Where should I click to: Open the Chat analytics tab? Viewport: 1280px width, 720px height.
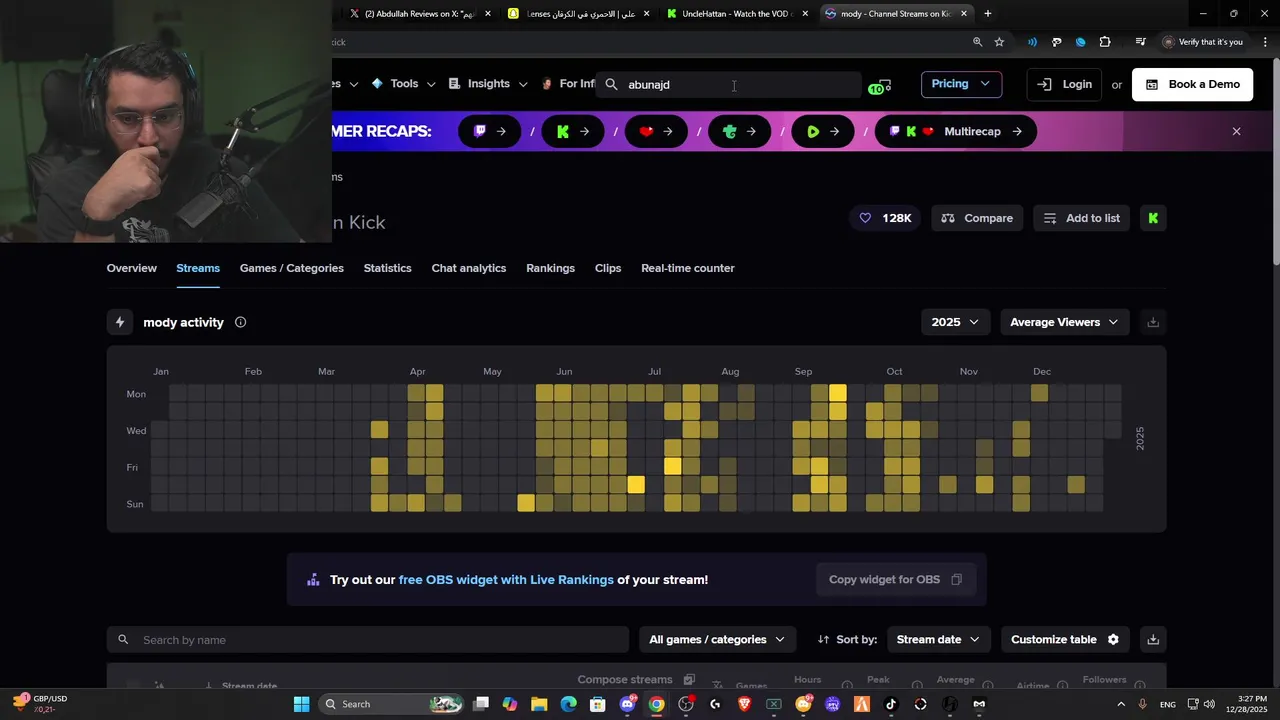(x=469, y=268)
